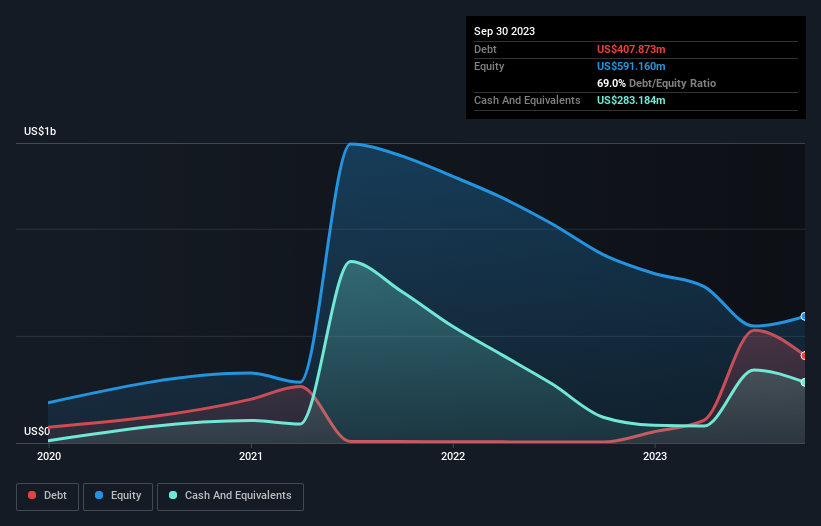The height and width of the screenshot is (526, 821).
Task: Select the 2021 x-axis label
Action: (x=251, y=456)
